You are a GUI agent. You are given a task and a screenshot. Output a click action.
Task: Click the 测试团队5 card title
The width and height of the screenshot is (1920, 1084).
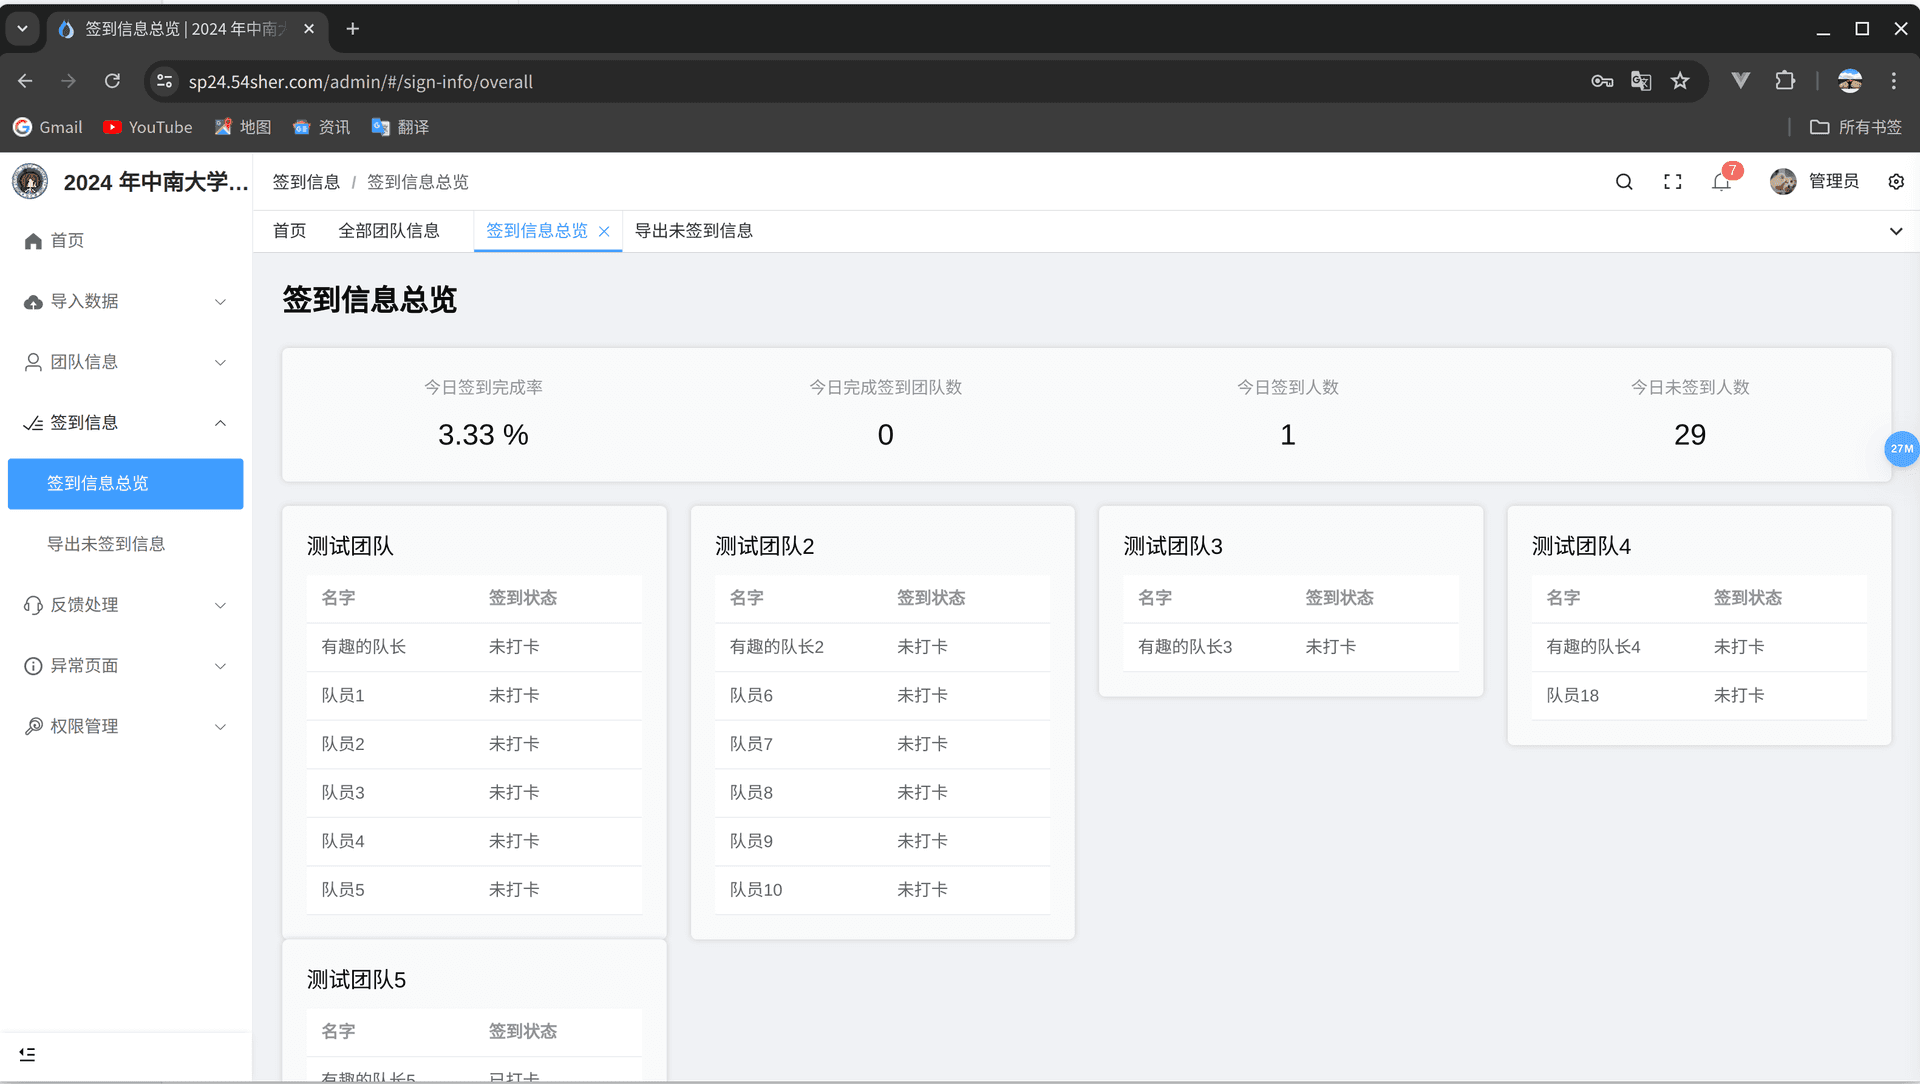357,980
